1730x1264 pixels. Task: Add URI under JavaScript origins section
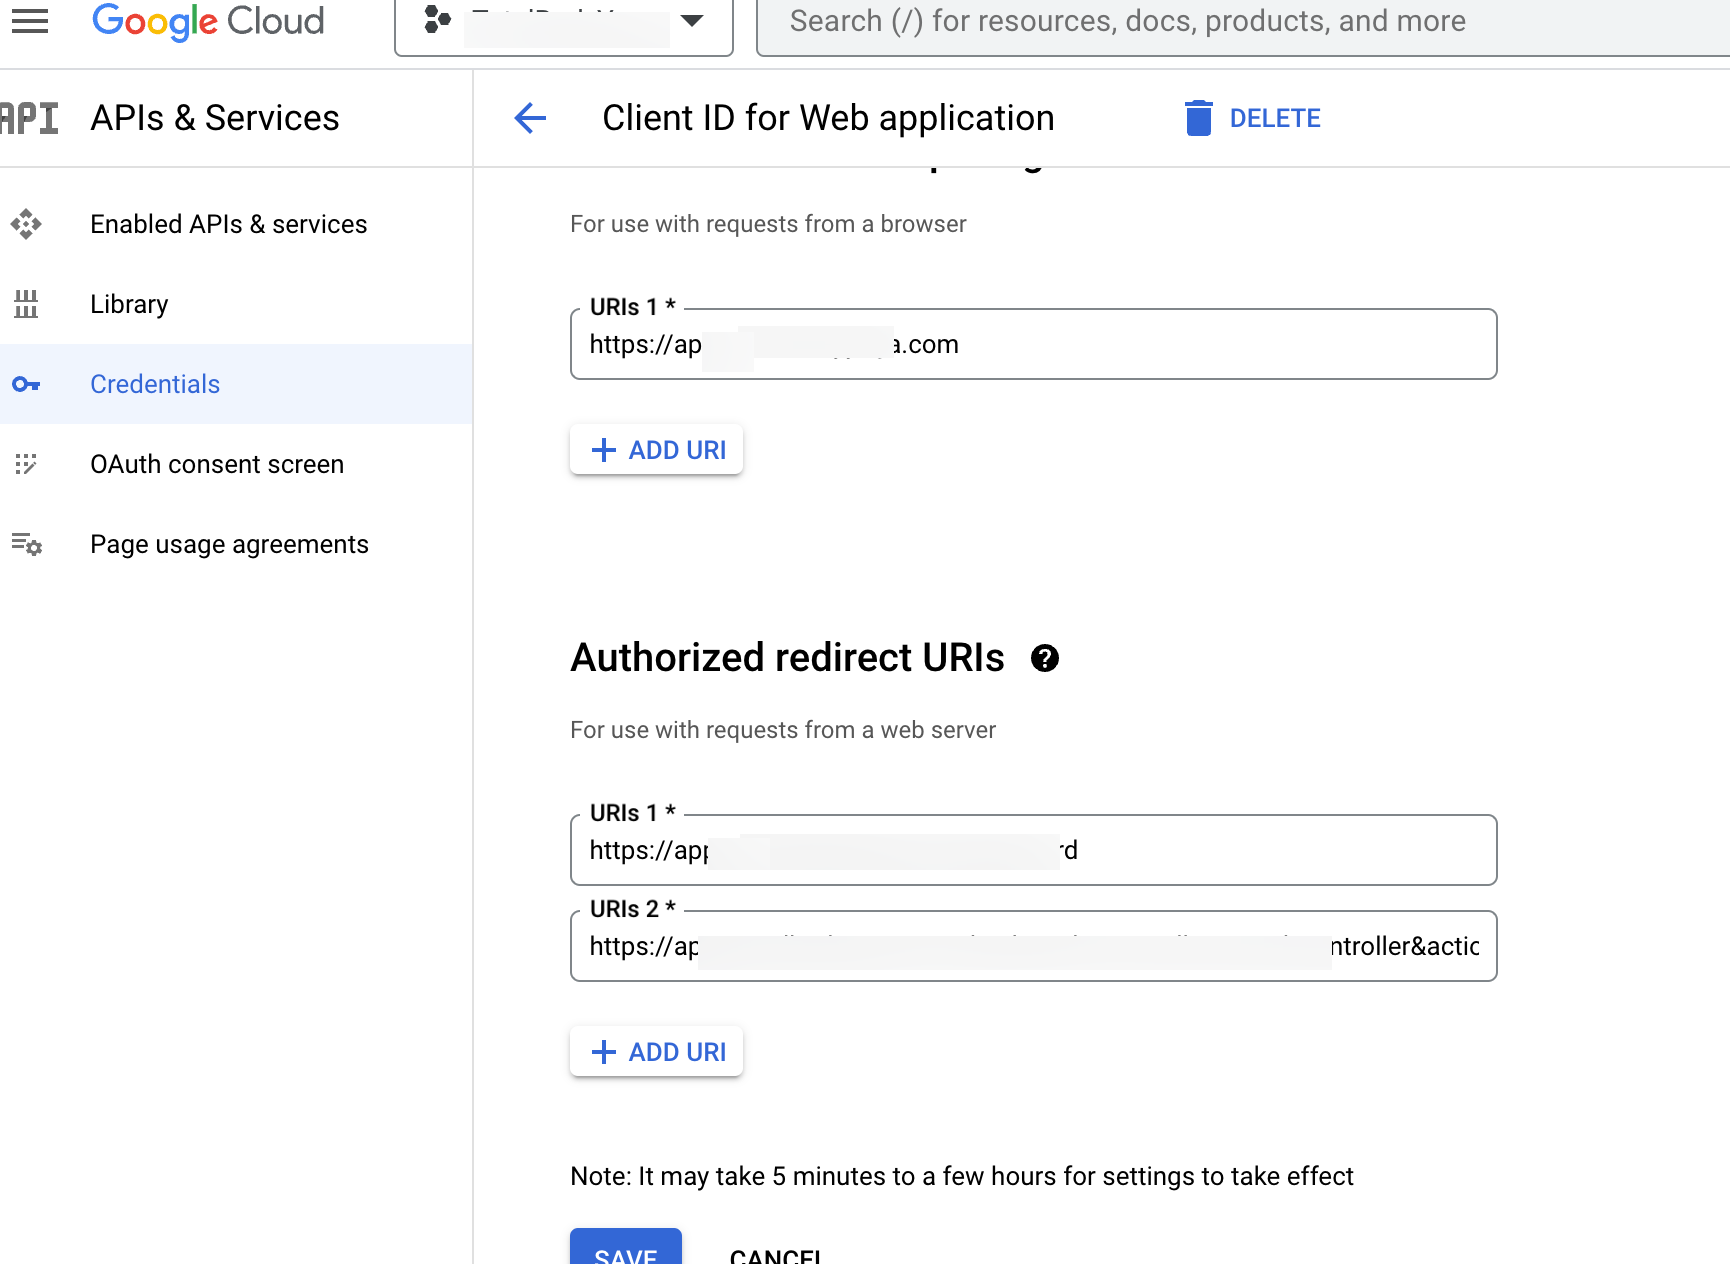656,450
